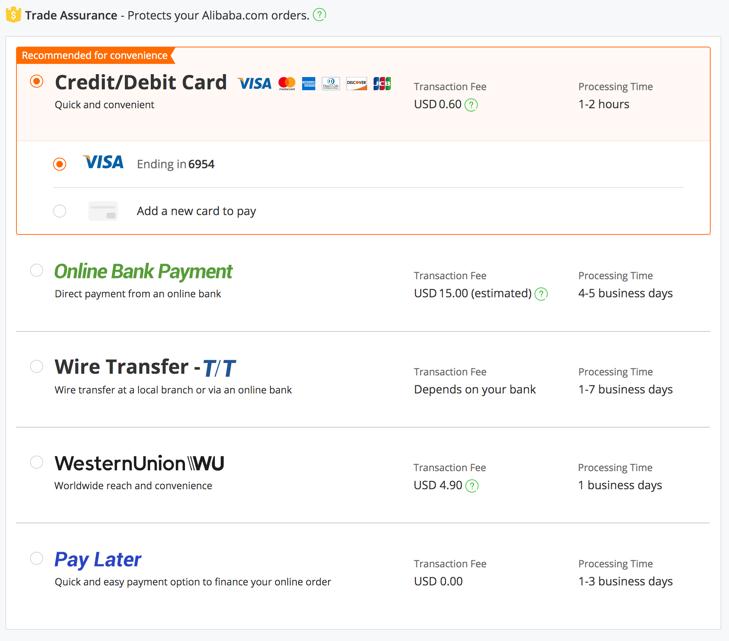
Task: Choose the Add a new card radio
Action: [60, 211]
